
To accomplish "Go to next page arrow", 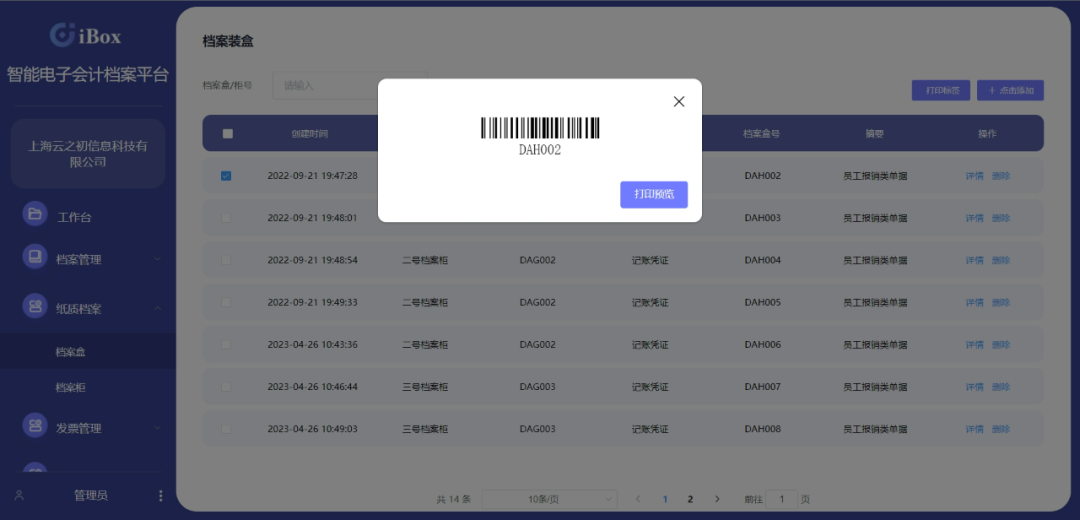I will pyautogui.click(x=717, y=499).
